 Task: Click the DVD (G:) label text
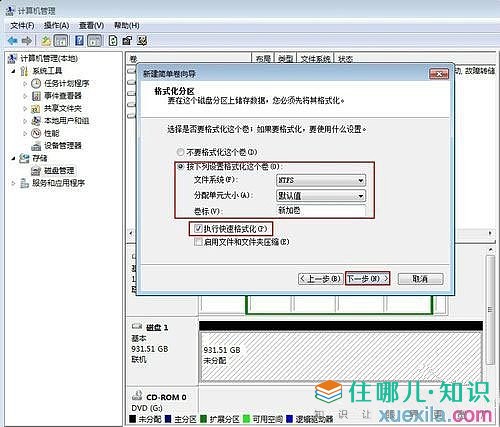pyautogui.click(x=147, y=408)
